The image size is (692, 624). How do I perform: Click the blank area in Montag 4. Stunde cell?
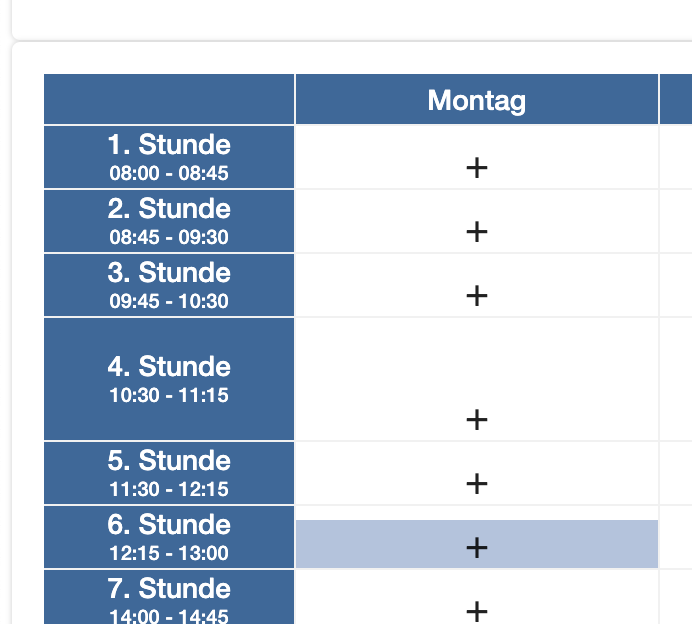point(477,360)
